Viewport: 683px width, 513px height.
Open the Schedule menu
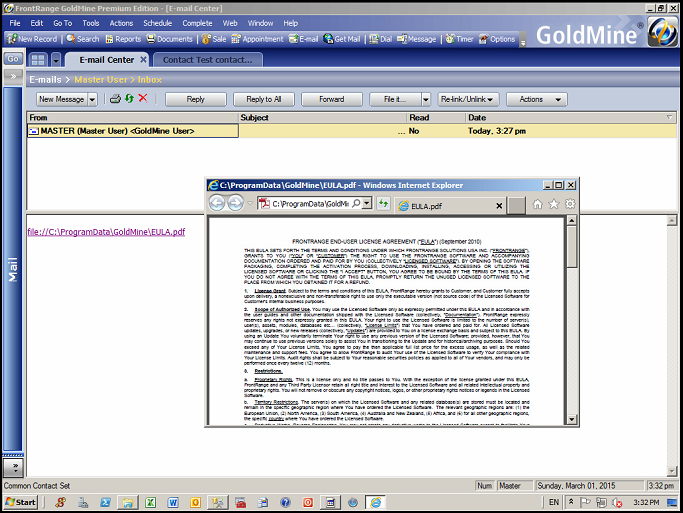click(x=157, y=23)
